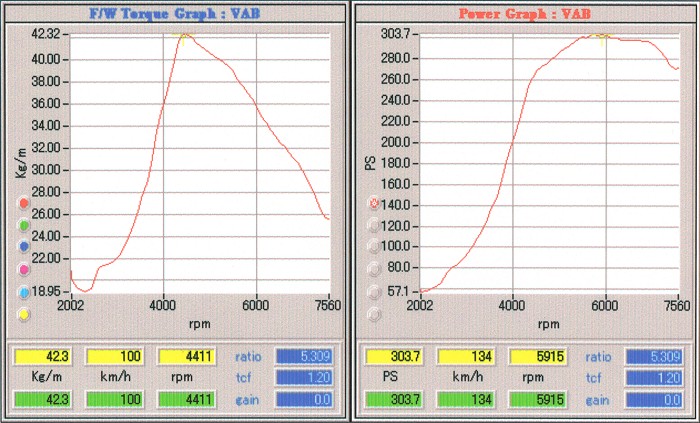Image resolution: width=700 pixels, height=423 pixels.
Task: Select the yellow trace radio button in Torque Graph
Action: point(24,315)
